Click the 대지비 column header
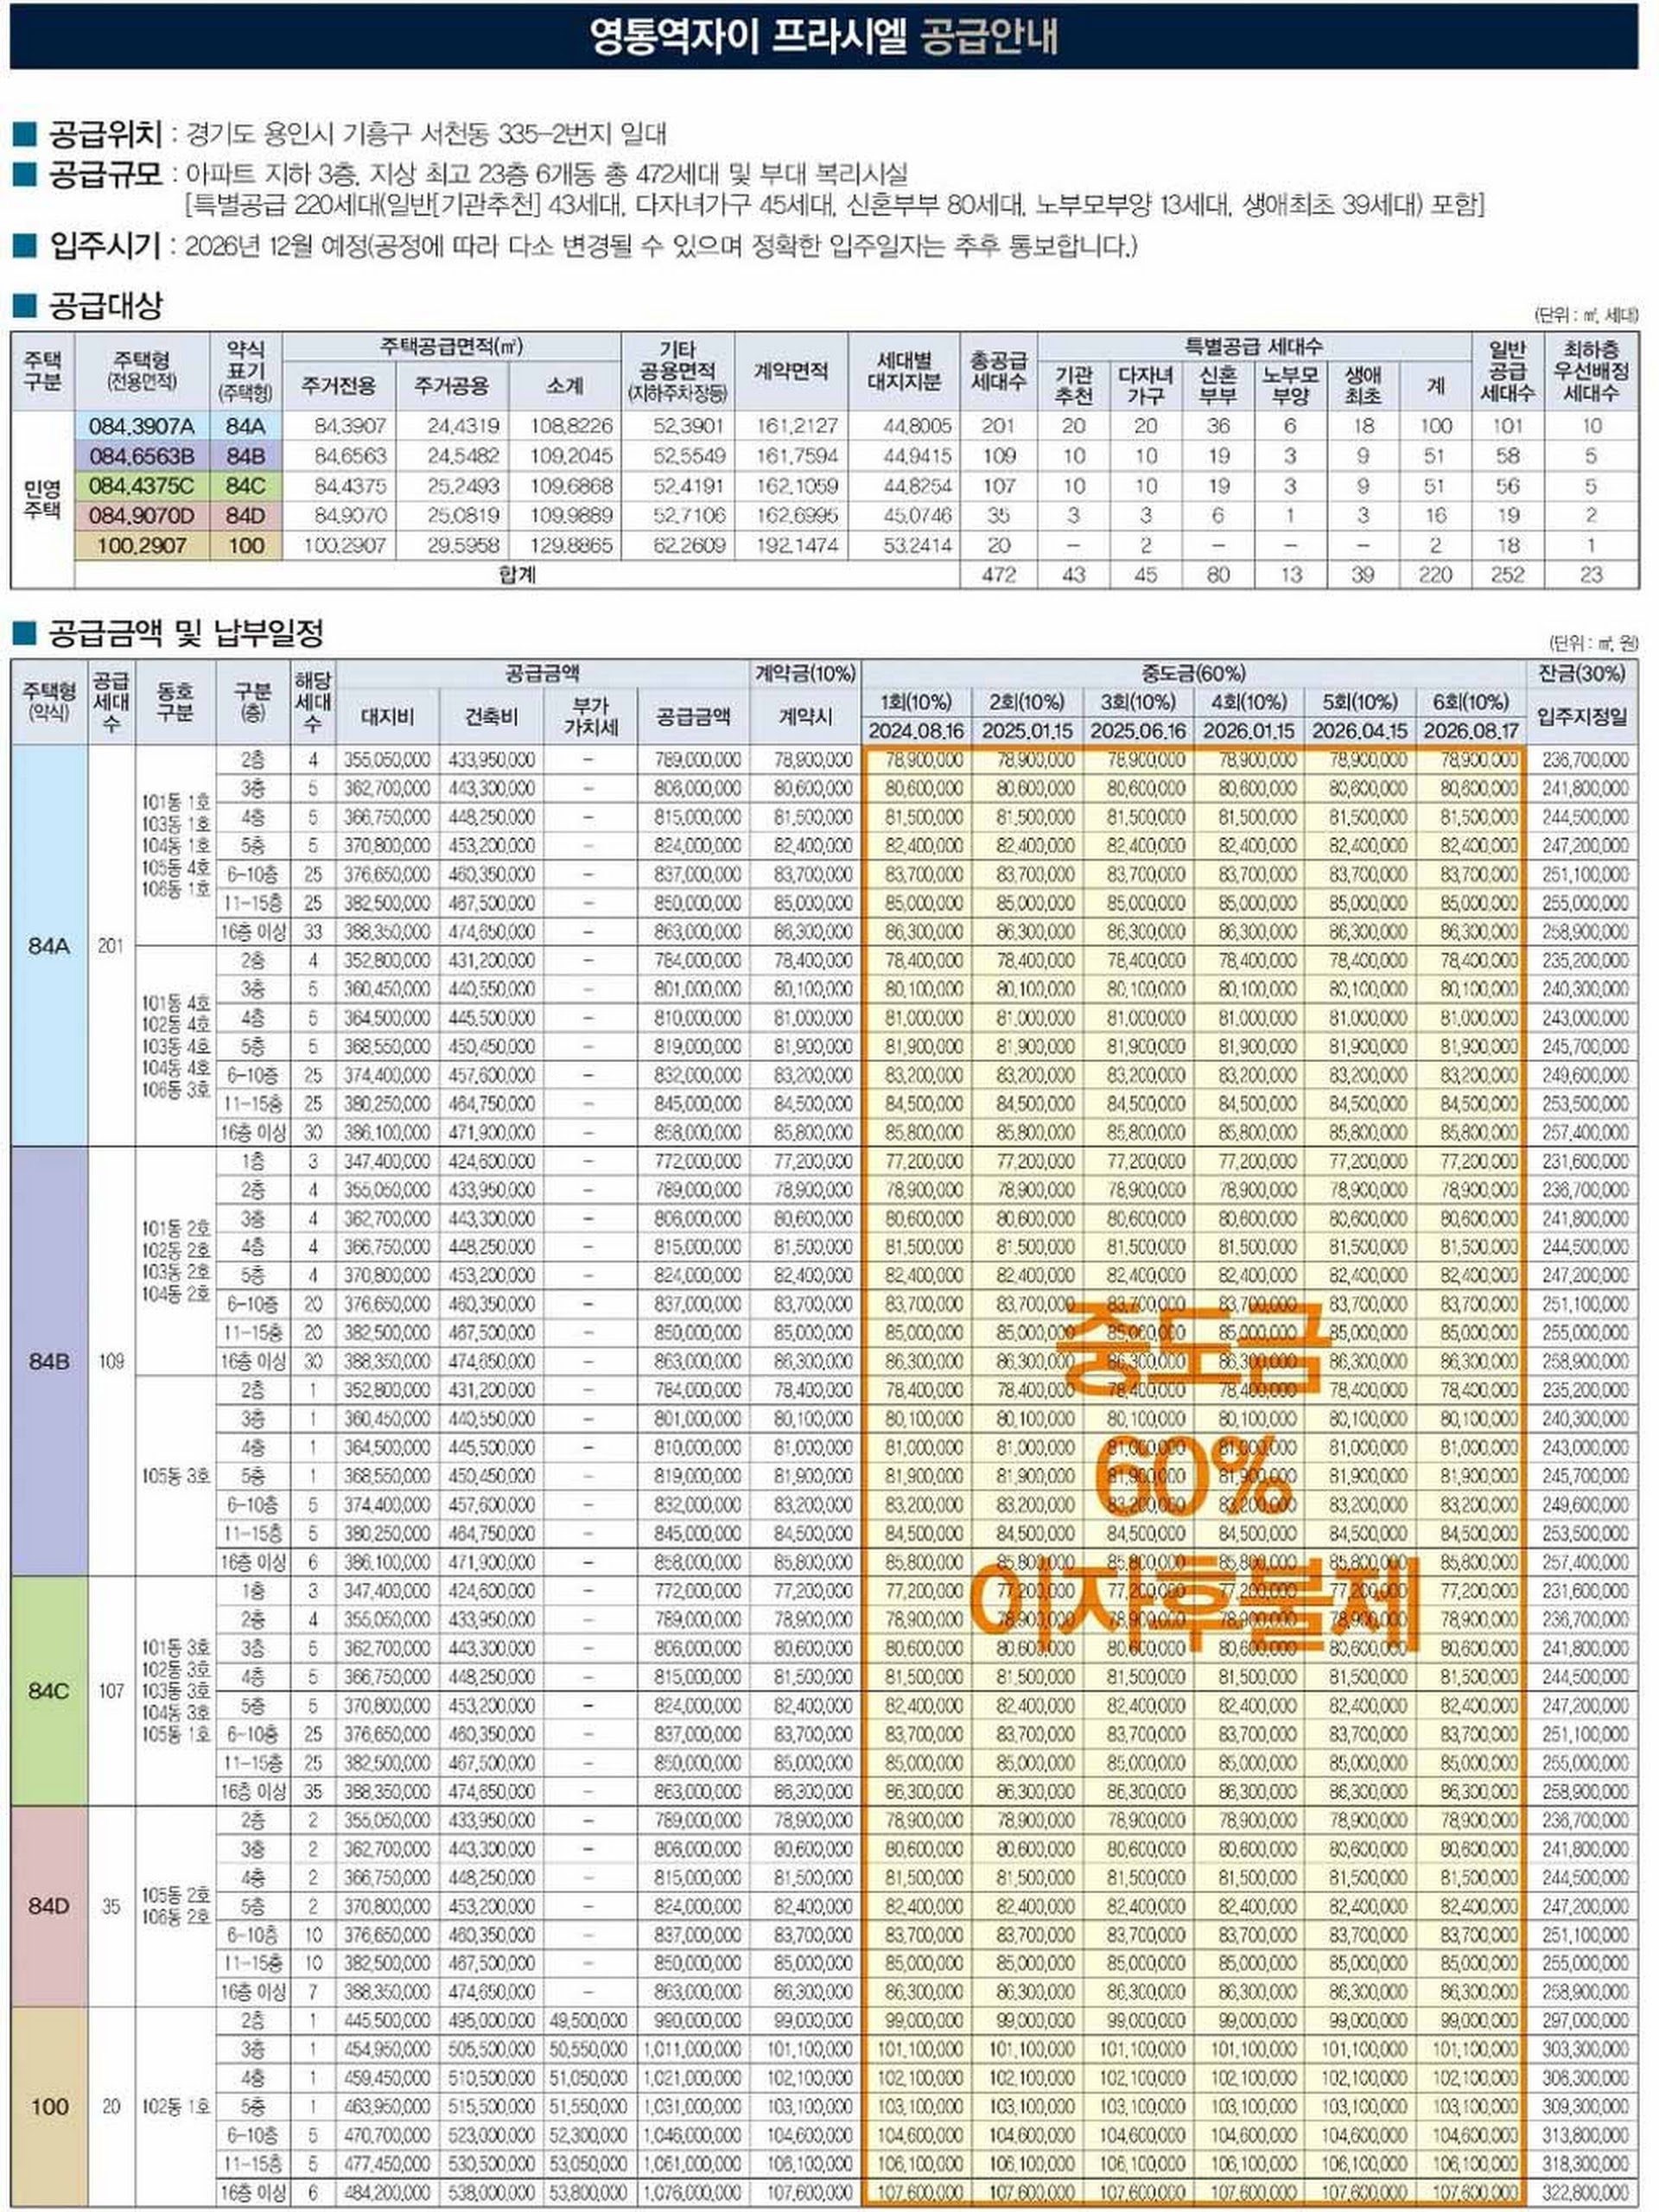This screenshot has height=2212, width=1659. pos(387,716)
